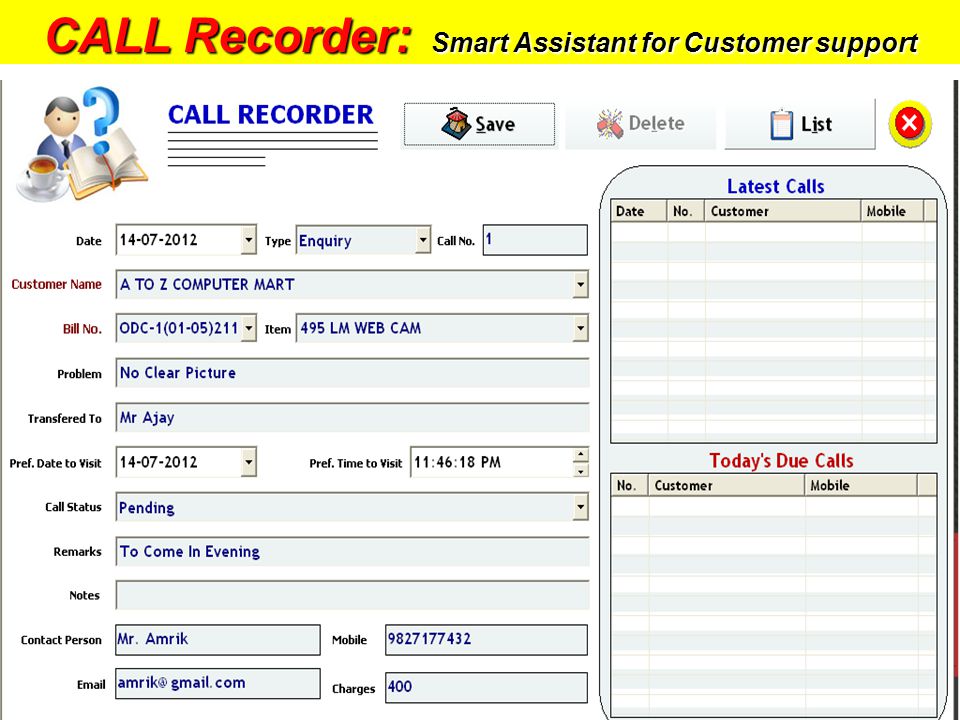This screenshot has width=960, height=720.
Task: Click the Delete button
Action: (x=640, y=125)
